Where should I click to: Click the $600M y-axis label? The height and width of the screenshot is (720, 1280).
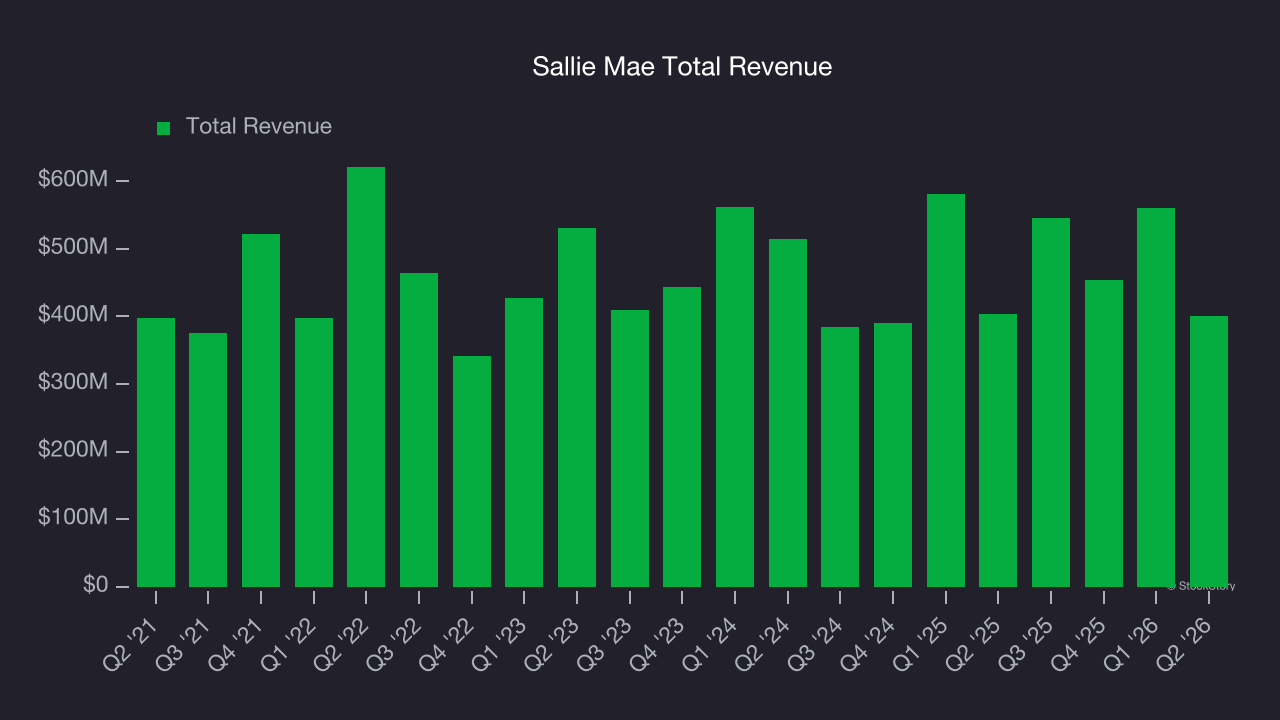(73, 180)
